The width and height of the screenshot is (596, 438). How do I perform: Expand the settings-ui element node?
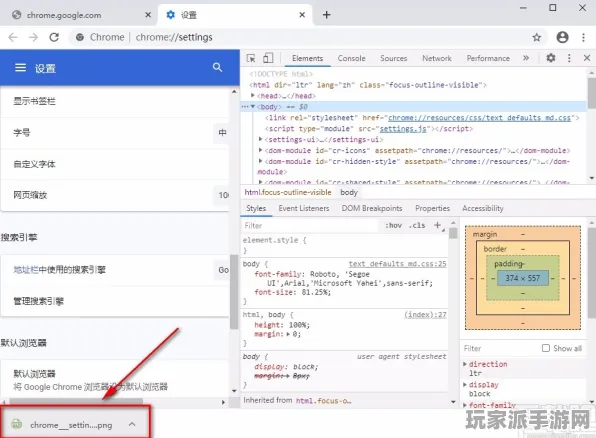click(260, 139)
